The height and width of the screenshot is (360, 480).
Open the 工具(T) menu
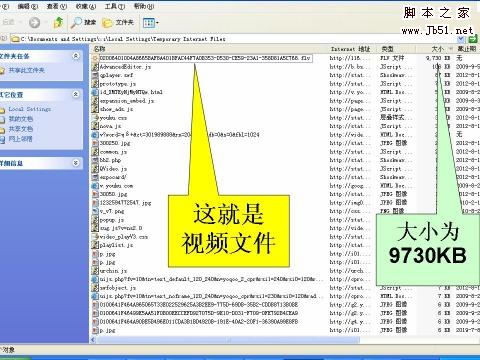tap(115, 6)
